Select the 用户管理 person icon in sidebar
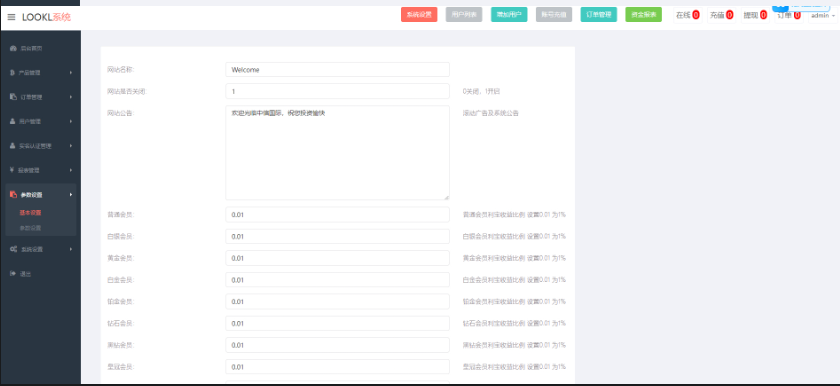The height and width of the screenshot is (386, 840). pyautogui.click(x=13, y=122)
